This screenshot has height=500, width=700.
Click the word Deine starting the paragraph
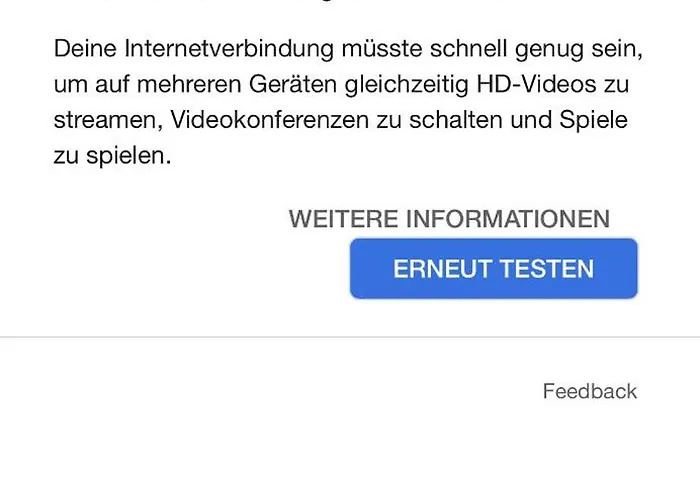(x=85, y=48)
